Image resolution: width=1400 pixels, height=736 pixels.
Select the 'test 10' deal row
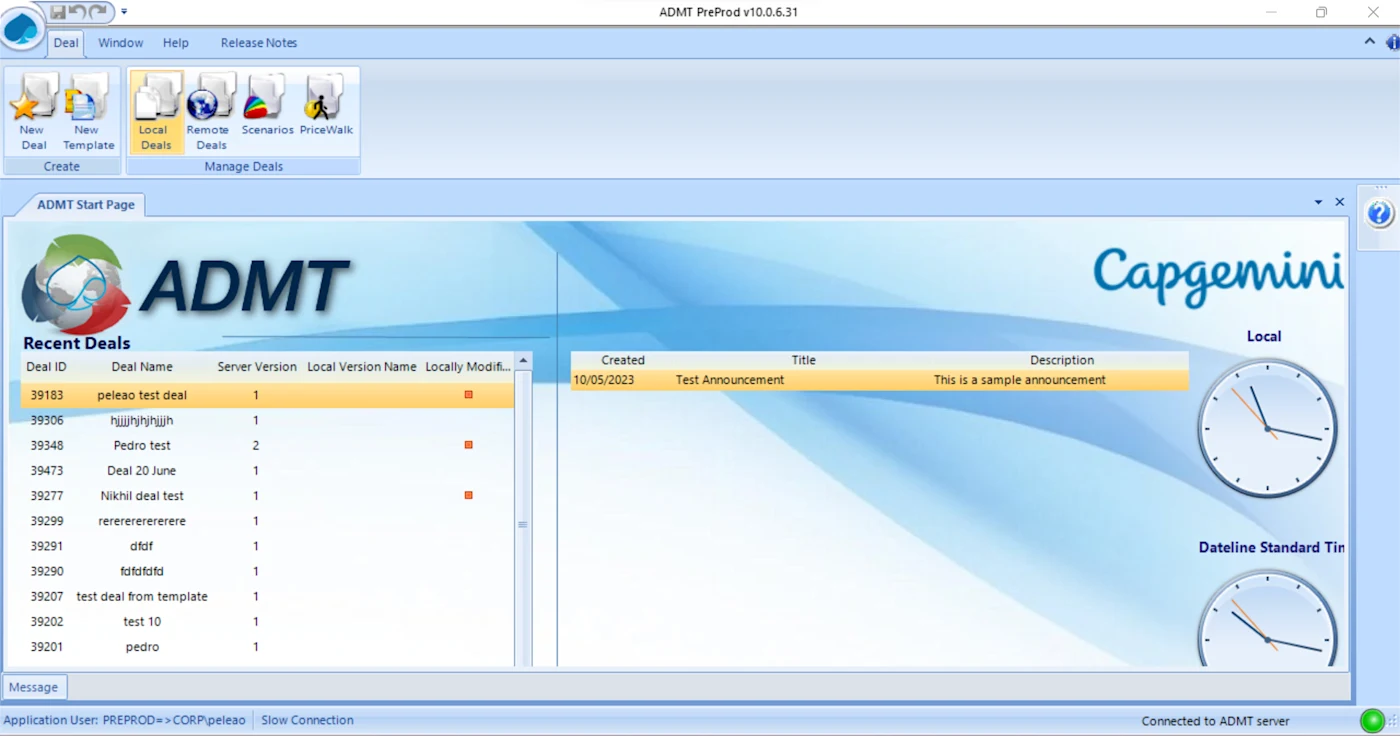(x=268, y=621)
